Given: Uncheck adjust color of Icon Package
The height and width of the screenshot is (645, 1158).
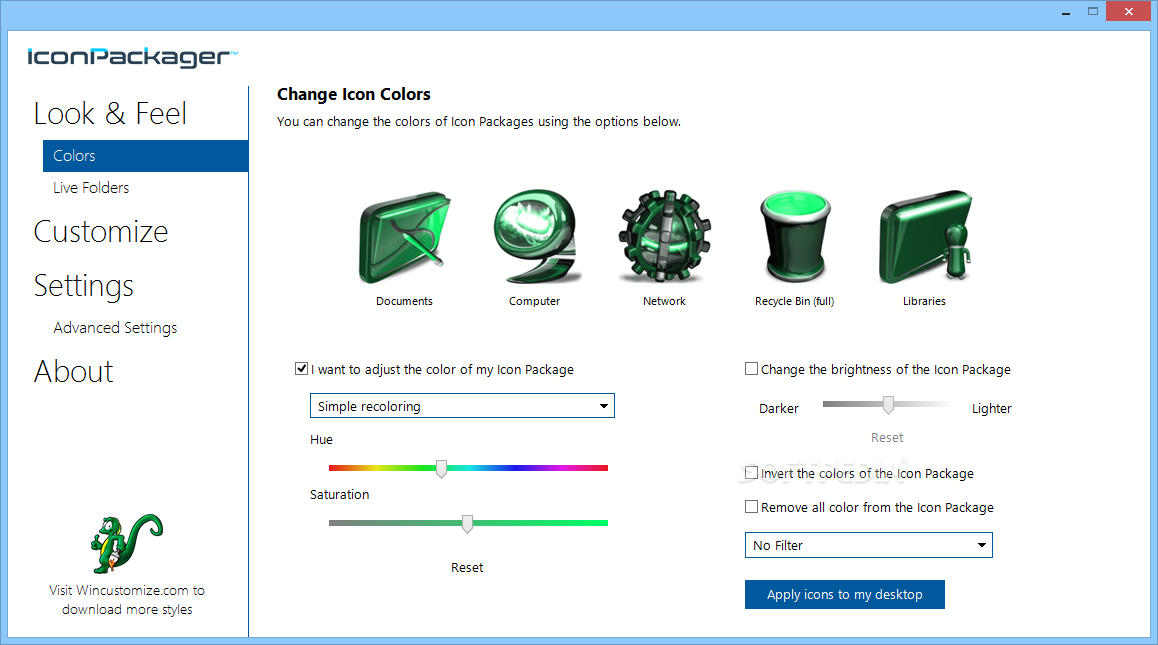Looking at the screenshot, I should 301,369.
